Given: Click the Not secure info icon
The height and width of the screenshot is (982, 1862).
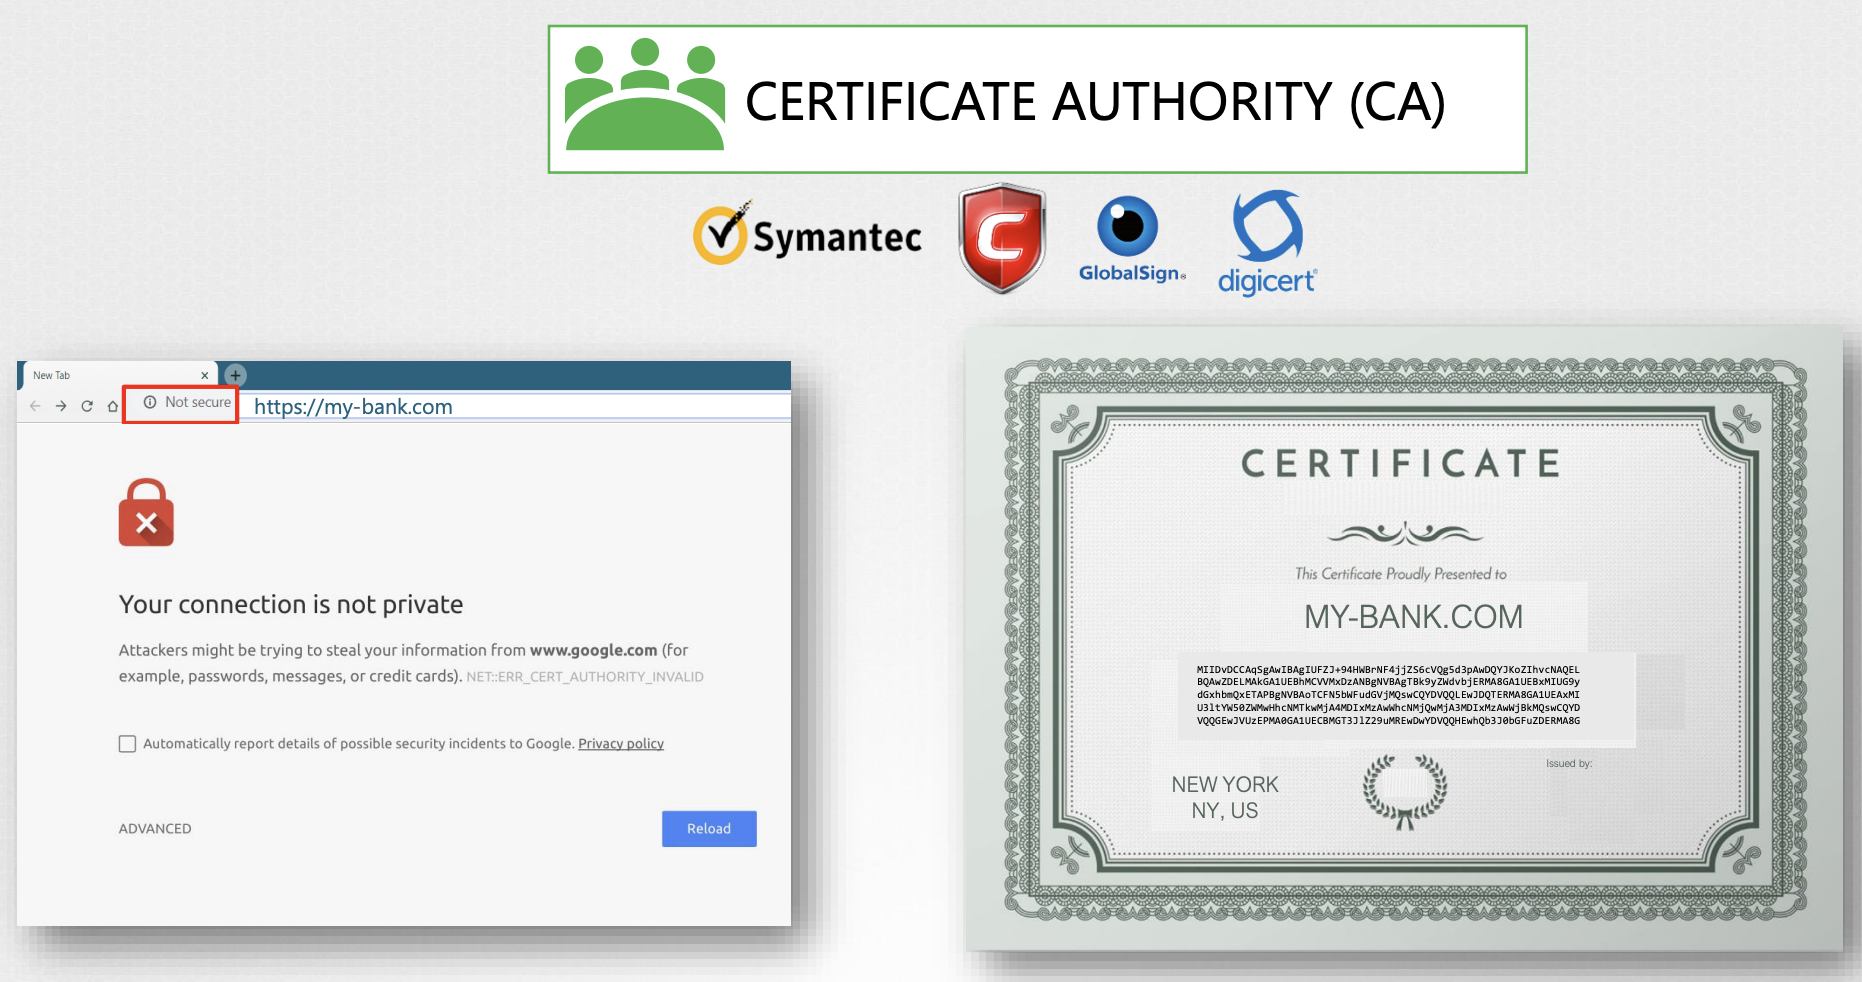Looking at the screenshot, I should click(150, 402).
